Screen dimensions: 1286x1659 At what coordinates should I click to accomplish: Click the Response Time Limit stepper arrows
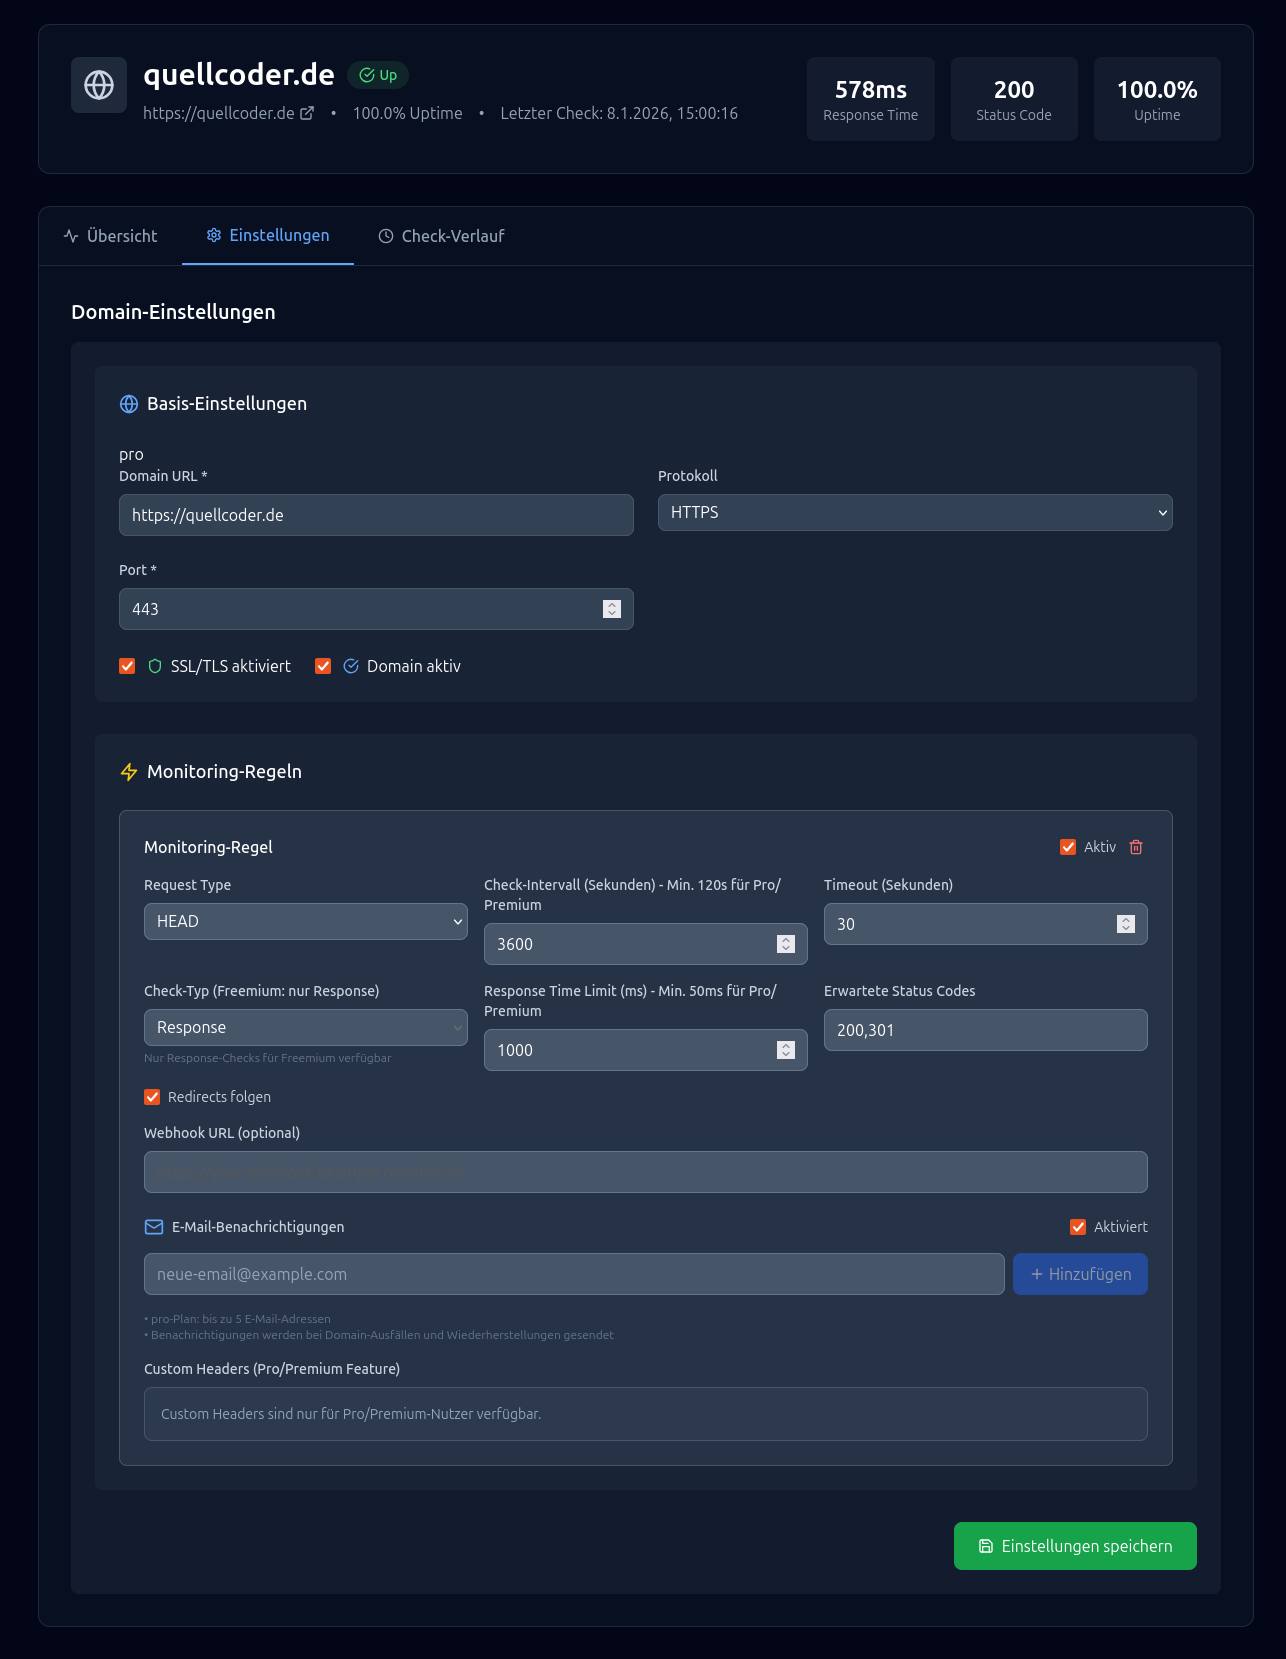pyautogui.click(x=786, y=1050)
